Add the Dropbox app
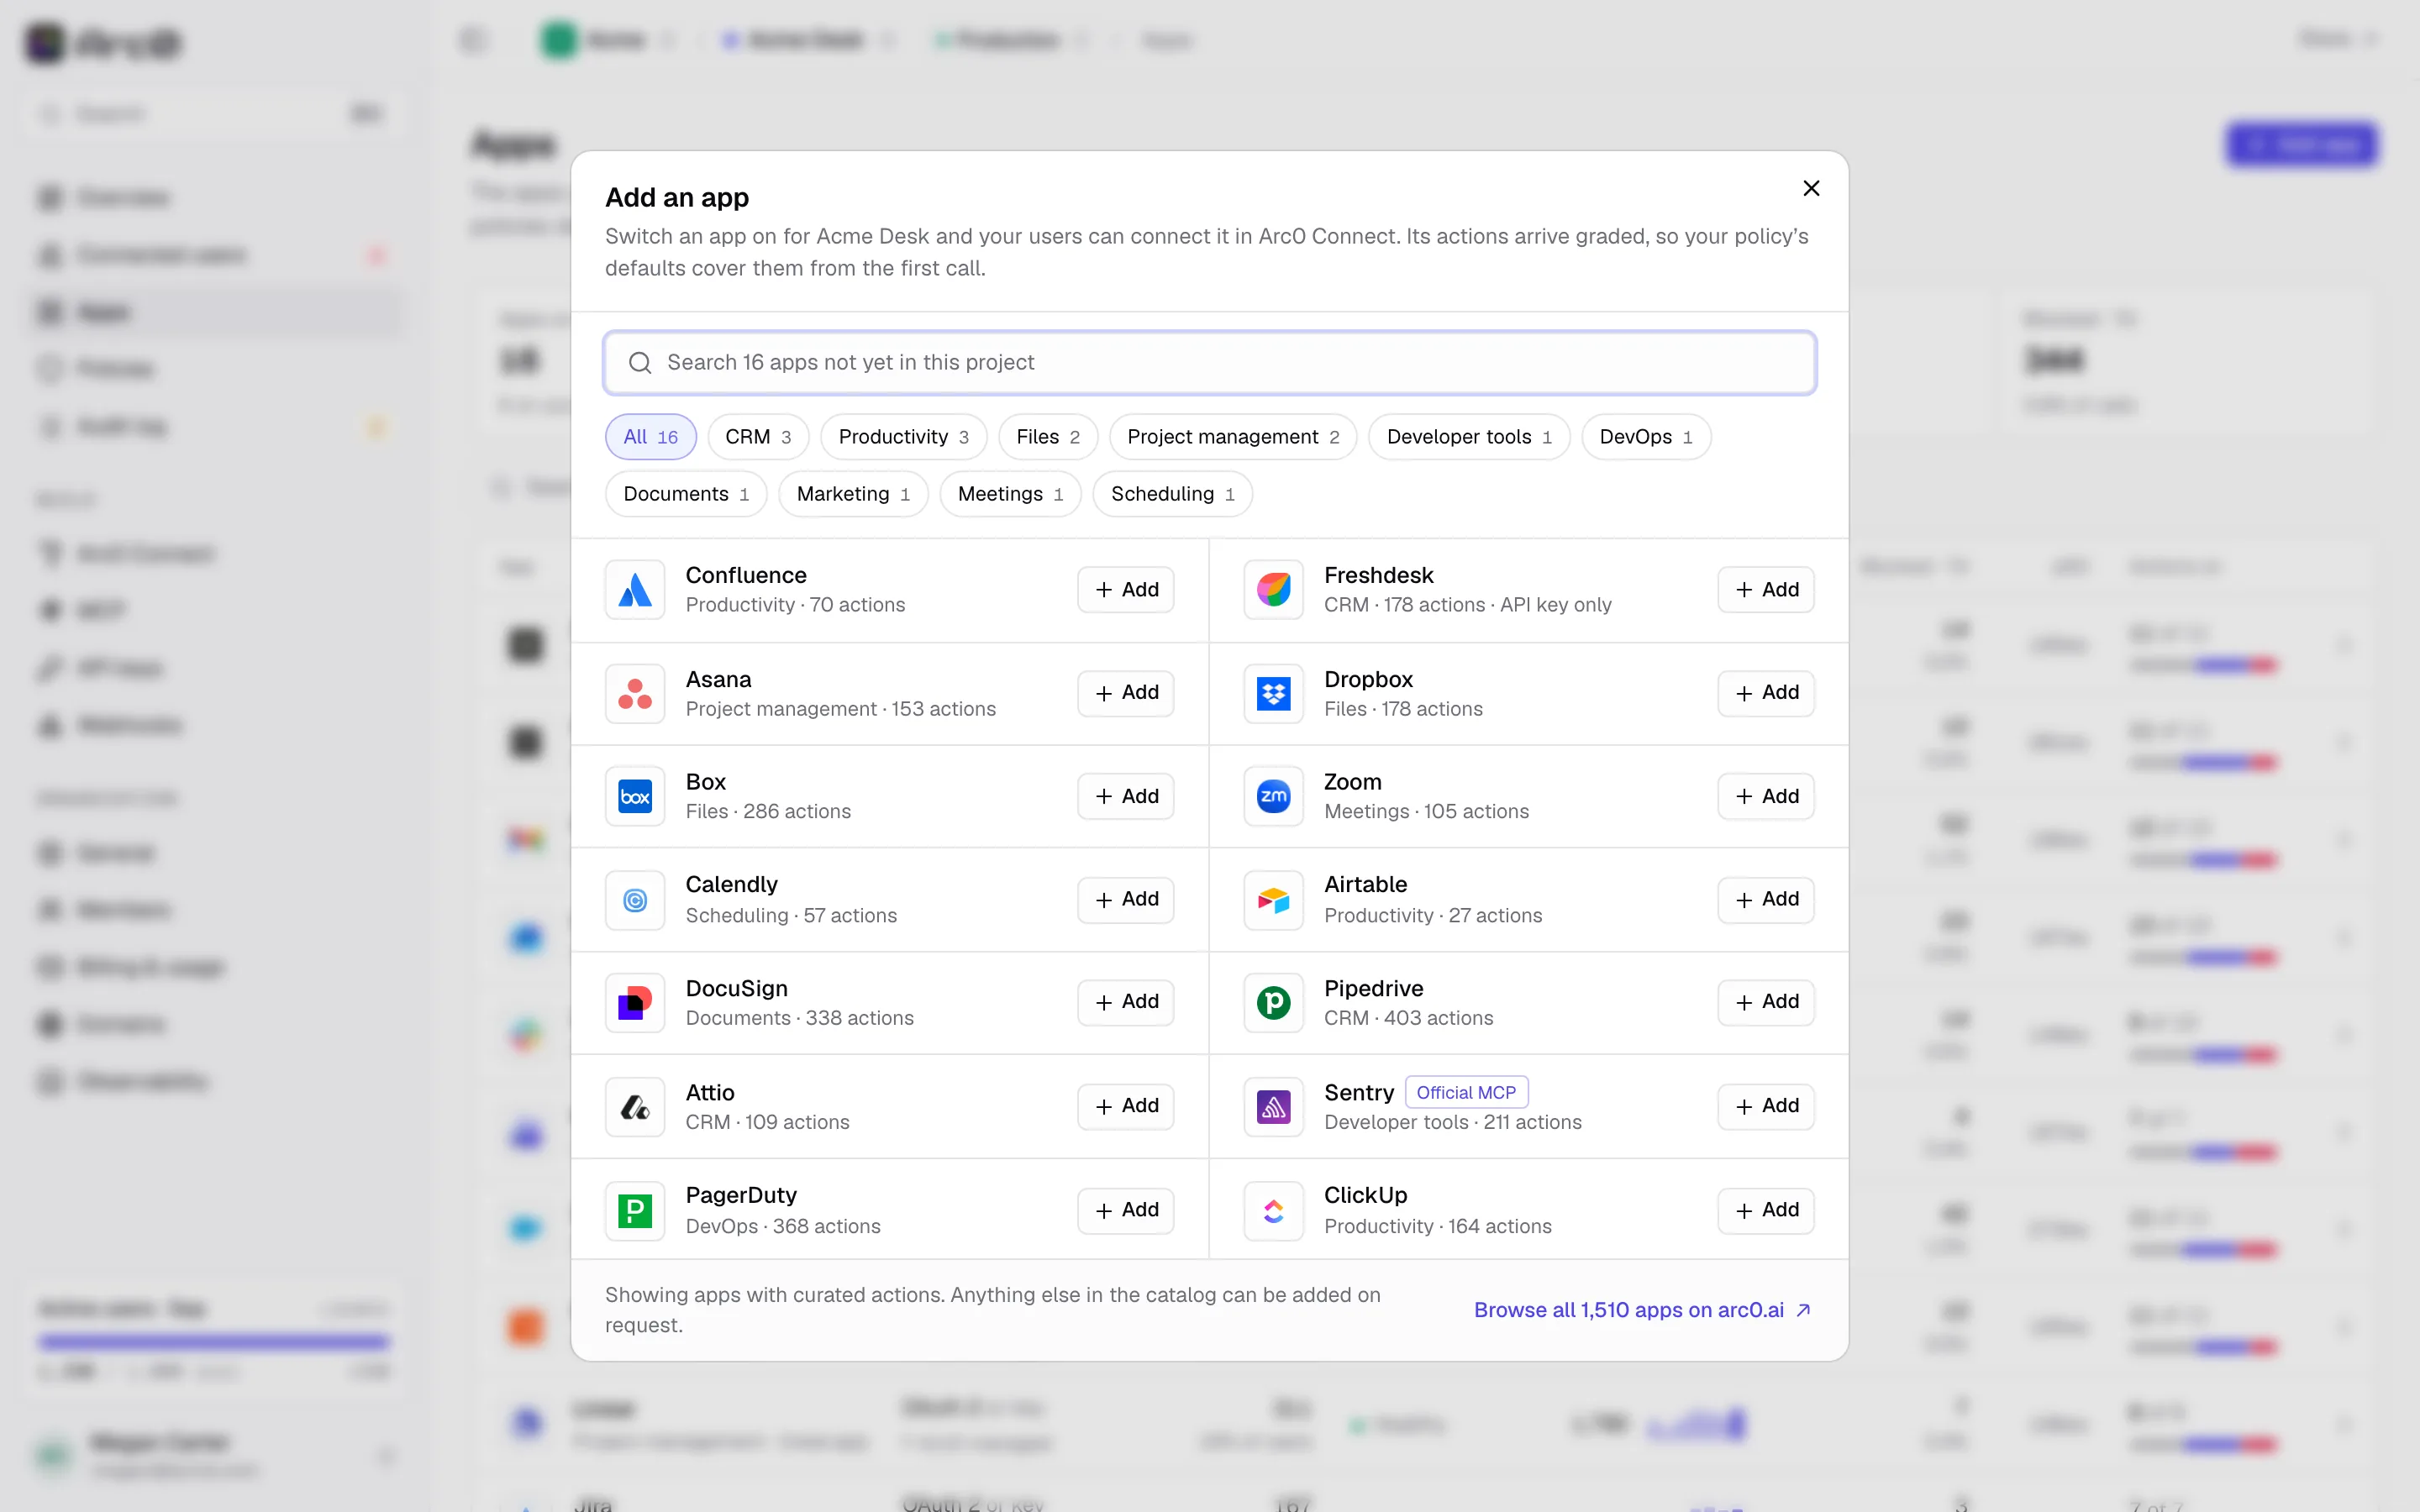Viewport: 2420px width, 1512px height. [1766, 693]
